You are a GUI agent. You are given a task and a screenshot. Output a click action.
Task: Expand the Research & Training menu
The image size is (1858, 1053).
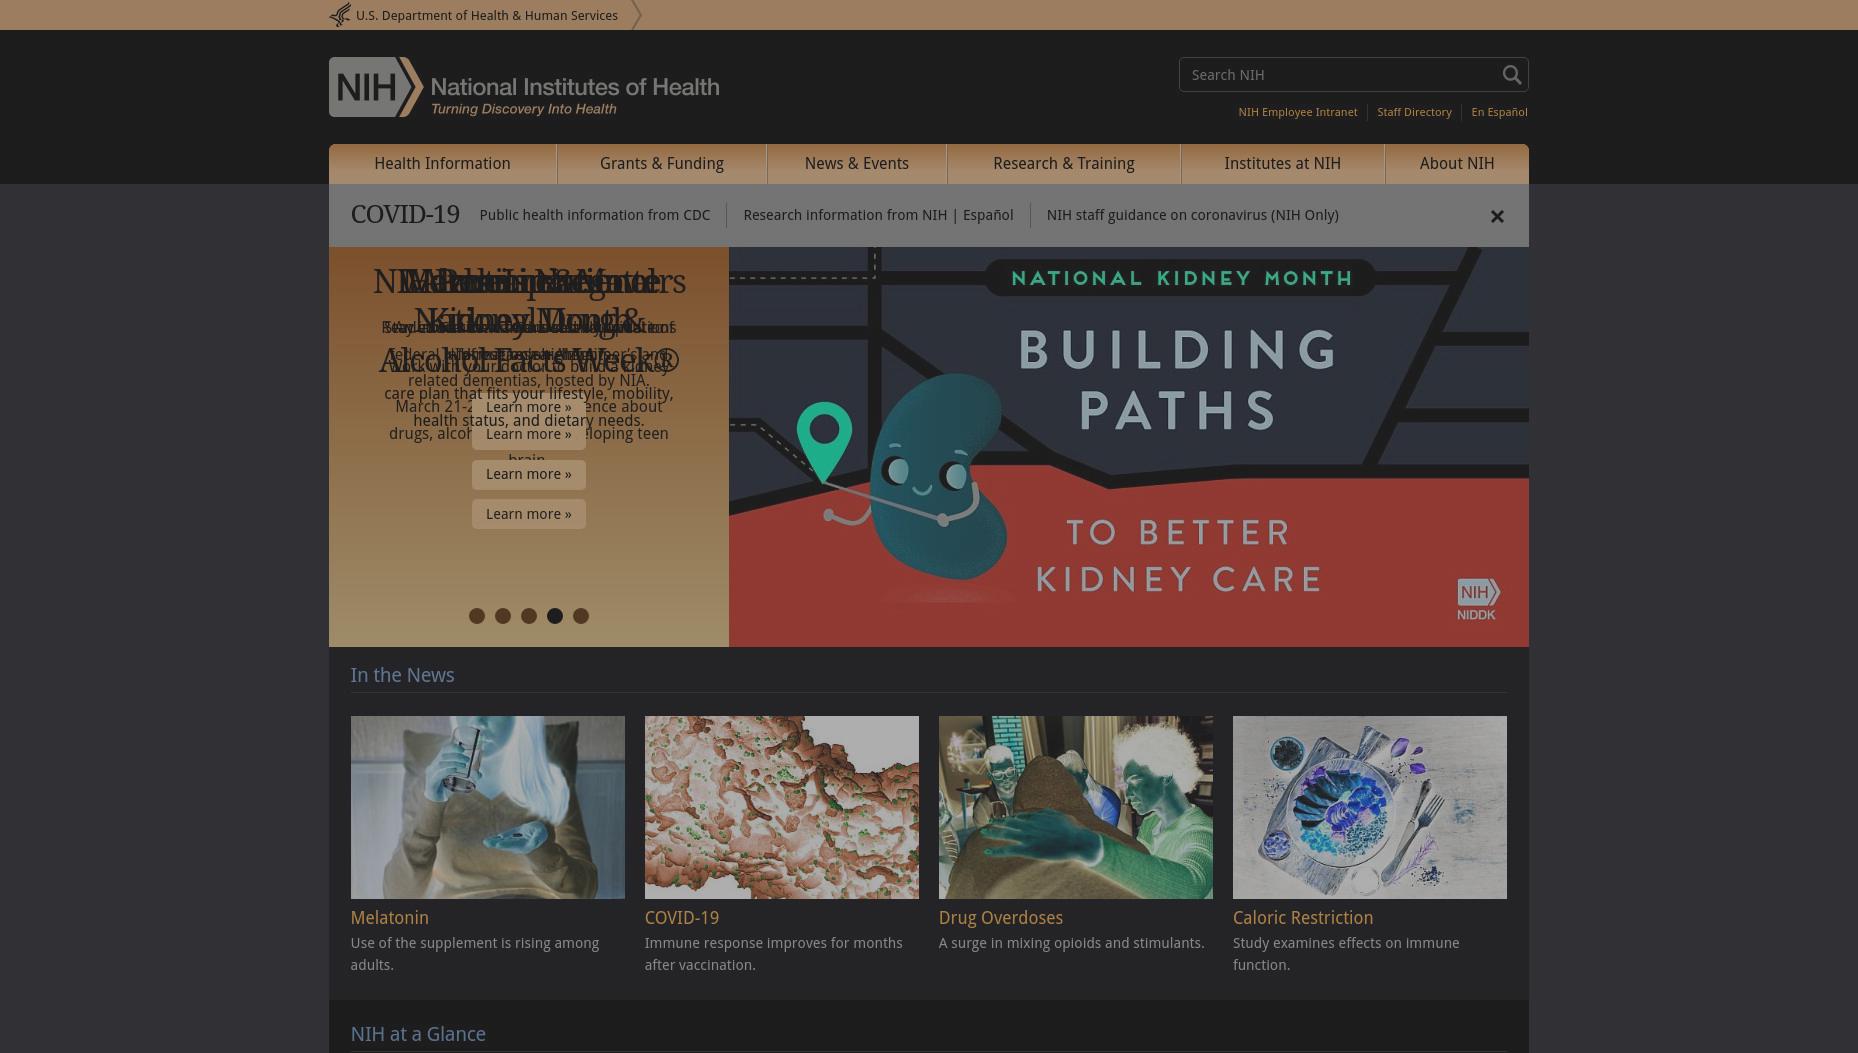1064,164
